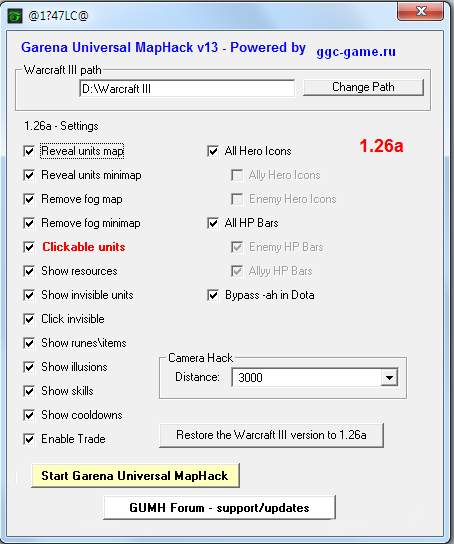
Task: Start Garena Universal MapHack
Action: [x=135, y=476]
